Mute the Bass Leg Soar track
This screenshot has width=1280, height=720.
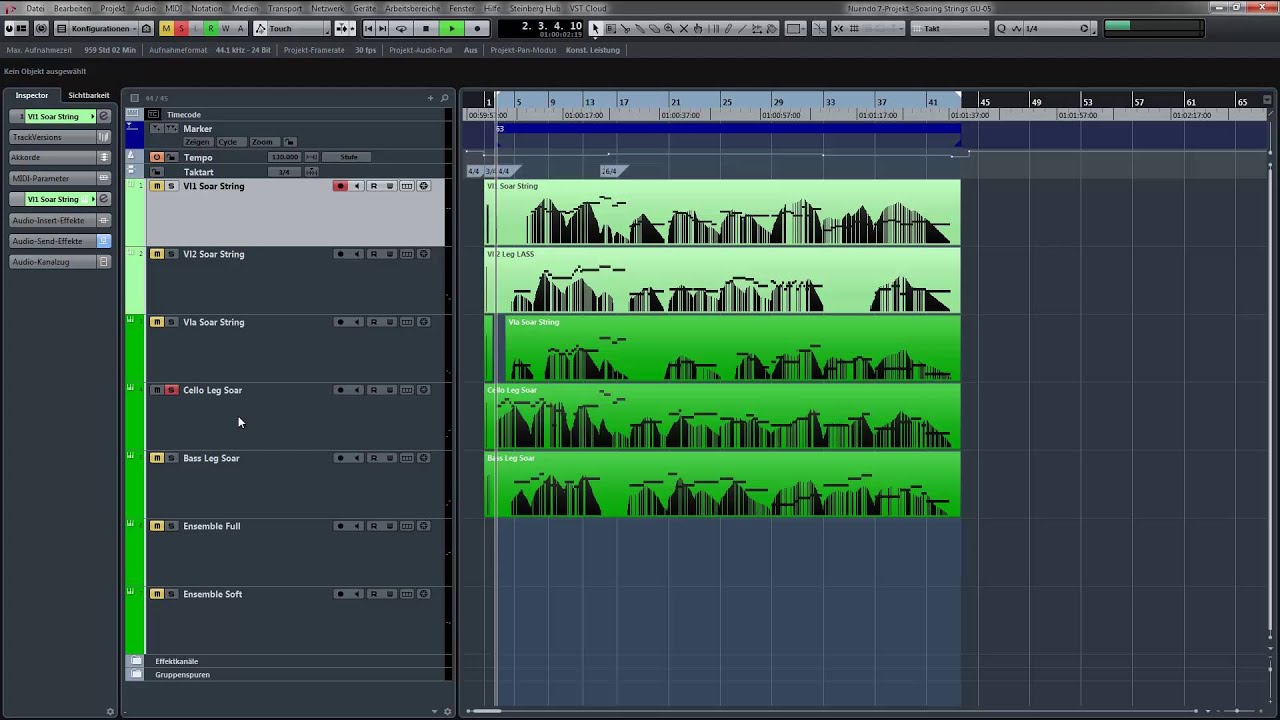pos(157,458)
